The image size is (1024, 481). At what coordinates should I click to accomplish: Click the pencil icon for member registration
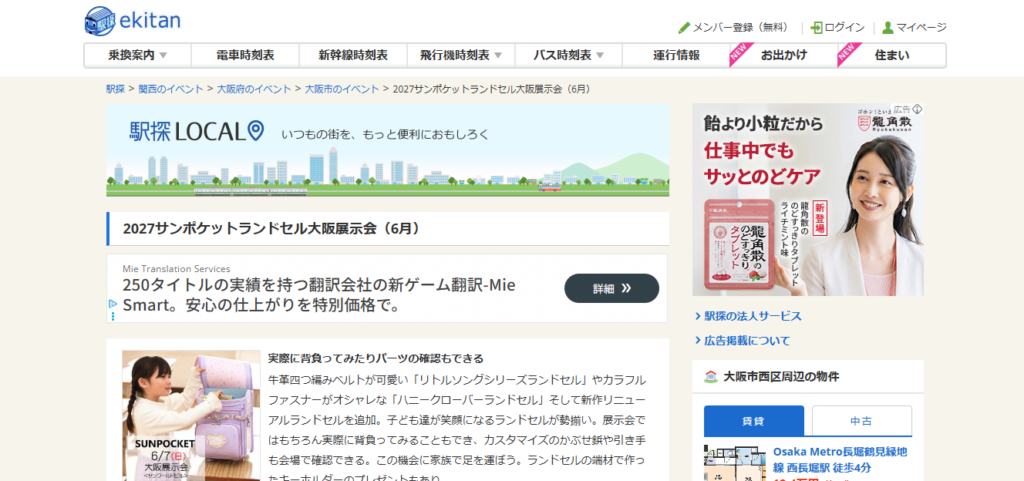pyautogui.click(x=684, y=28)
